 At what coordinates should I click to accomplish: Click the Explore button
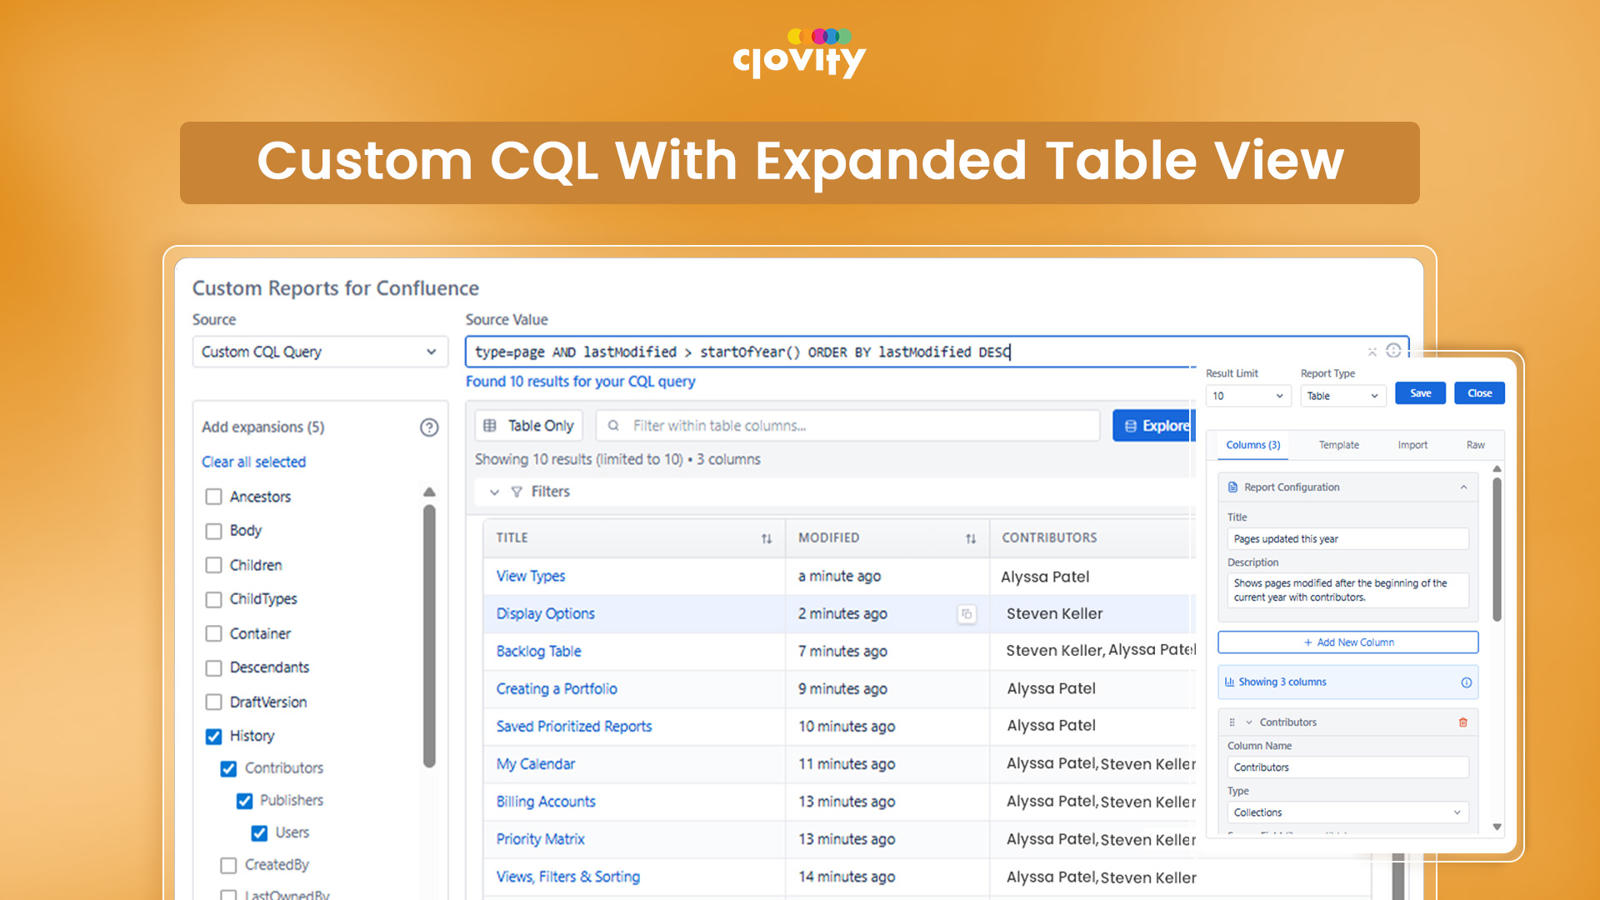pyautogui.click(x=1155, y=426)
